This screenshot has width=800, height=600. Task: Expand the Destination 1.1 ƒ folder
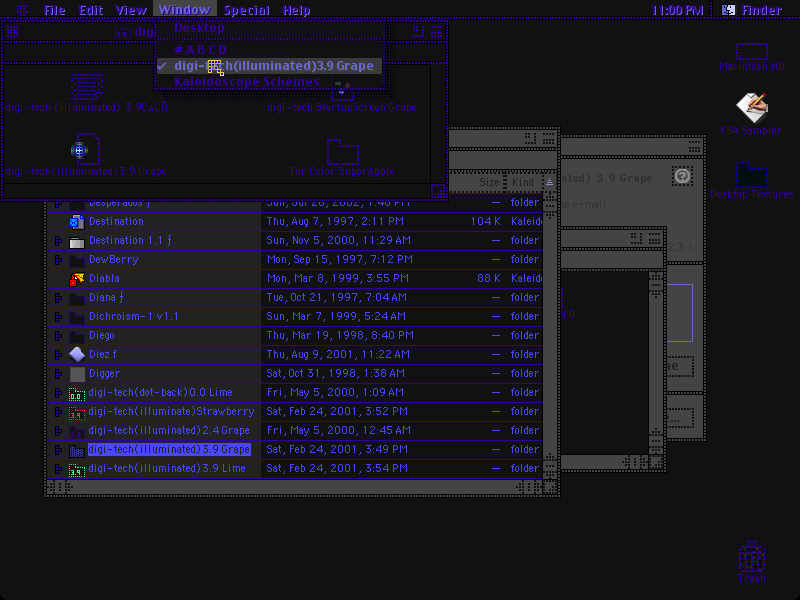(58, 241)
